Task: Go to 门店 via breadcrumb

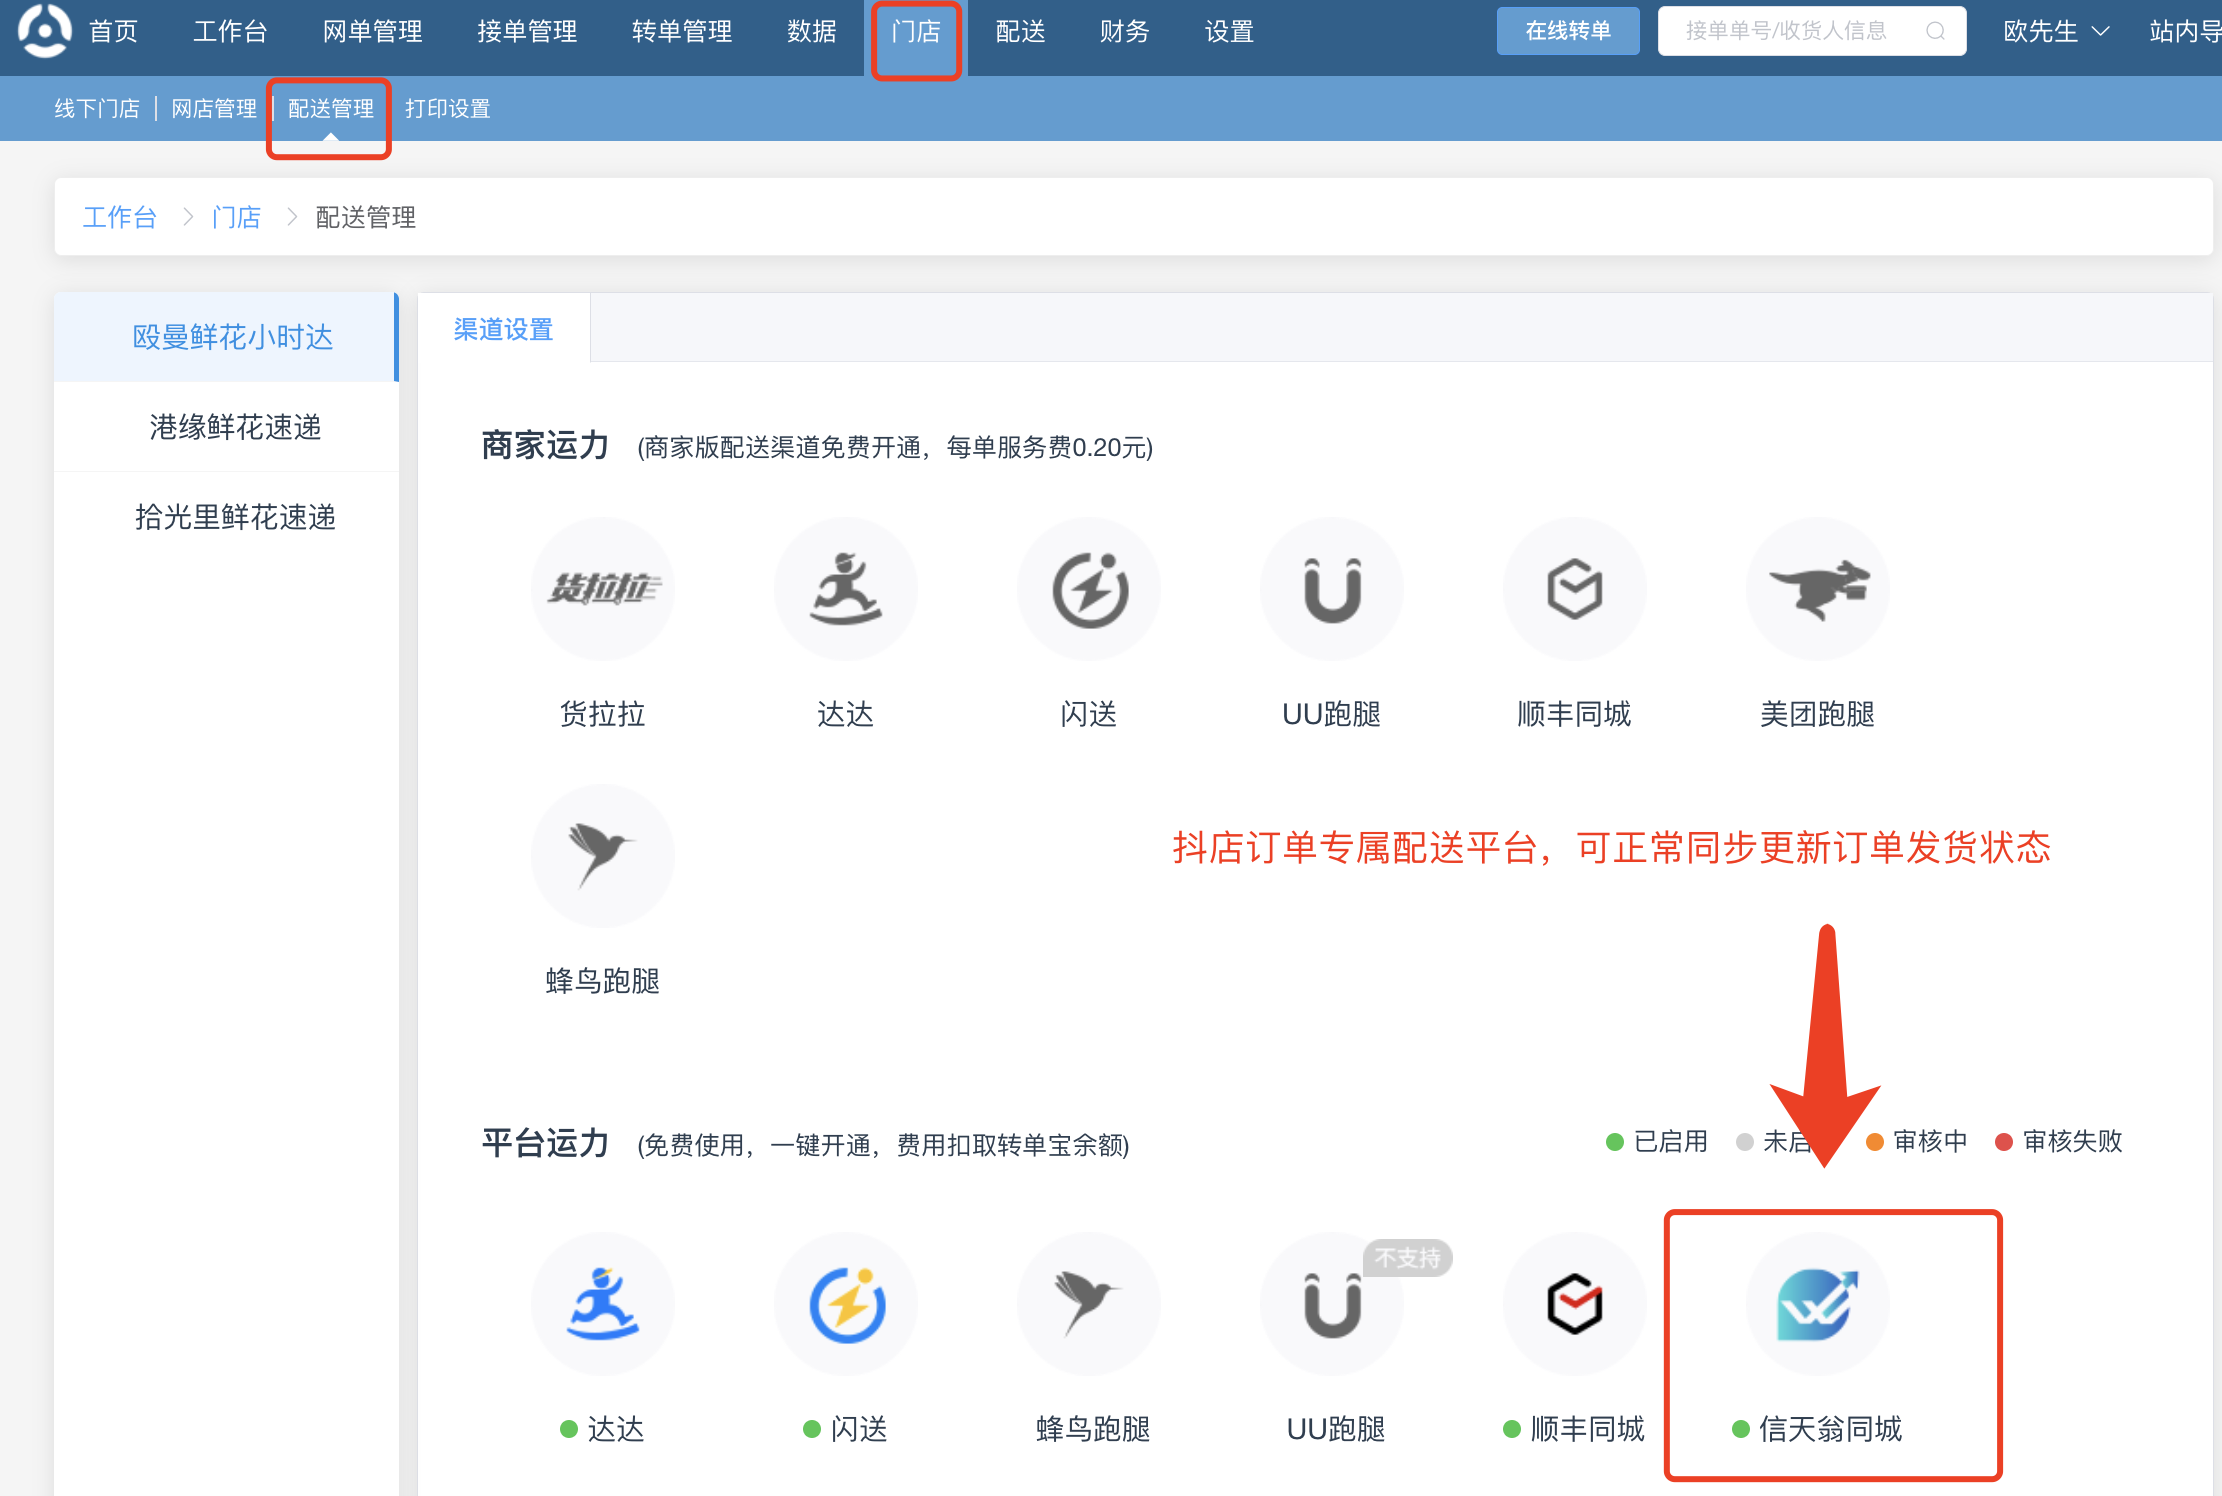Action: [236, 217]
